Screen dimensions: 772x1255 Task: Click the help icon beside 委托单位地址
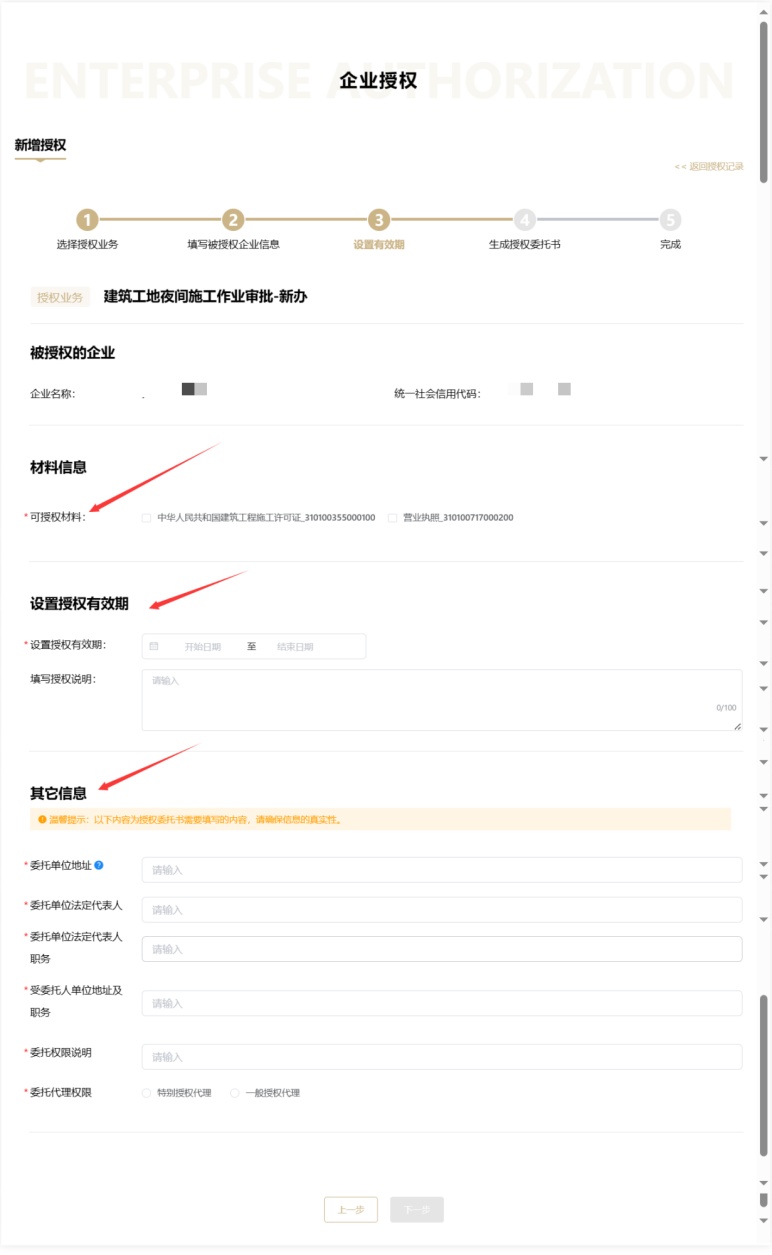pos(99,865)
